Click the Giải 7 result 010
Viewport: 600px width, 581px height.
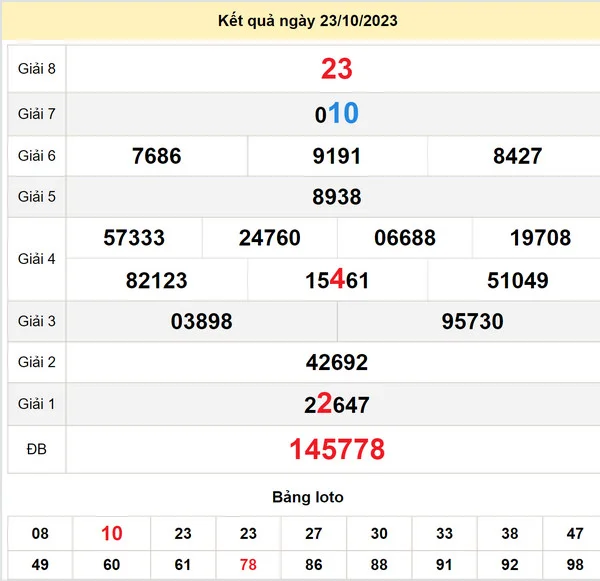coord(336,114)
